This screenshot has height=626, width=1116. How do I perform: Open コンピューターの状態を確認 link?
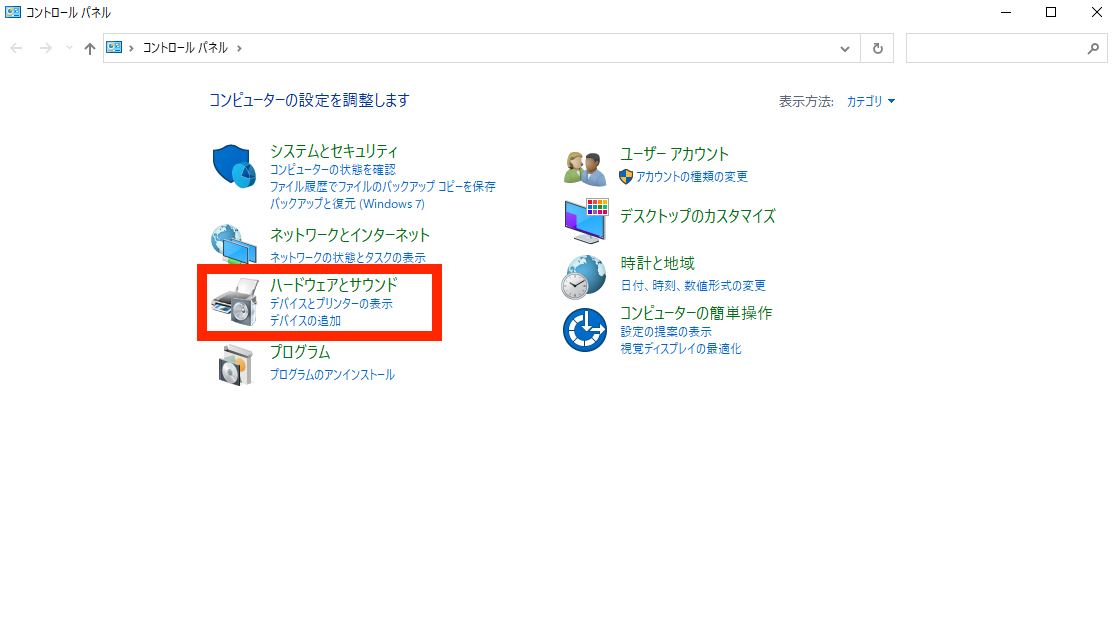pyautogui.click(x=332, y=169)
